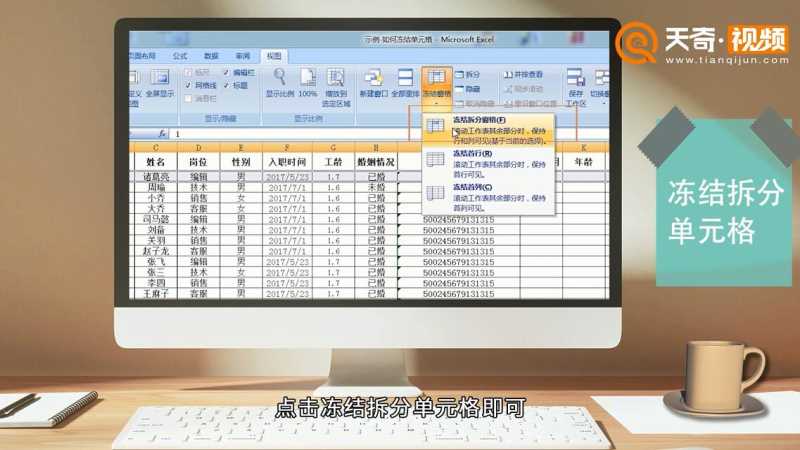800x450 pixels.
Task: Select the name cell 大乔
Action: coord(156,209)
